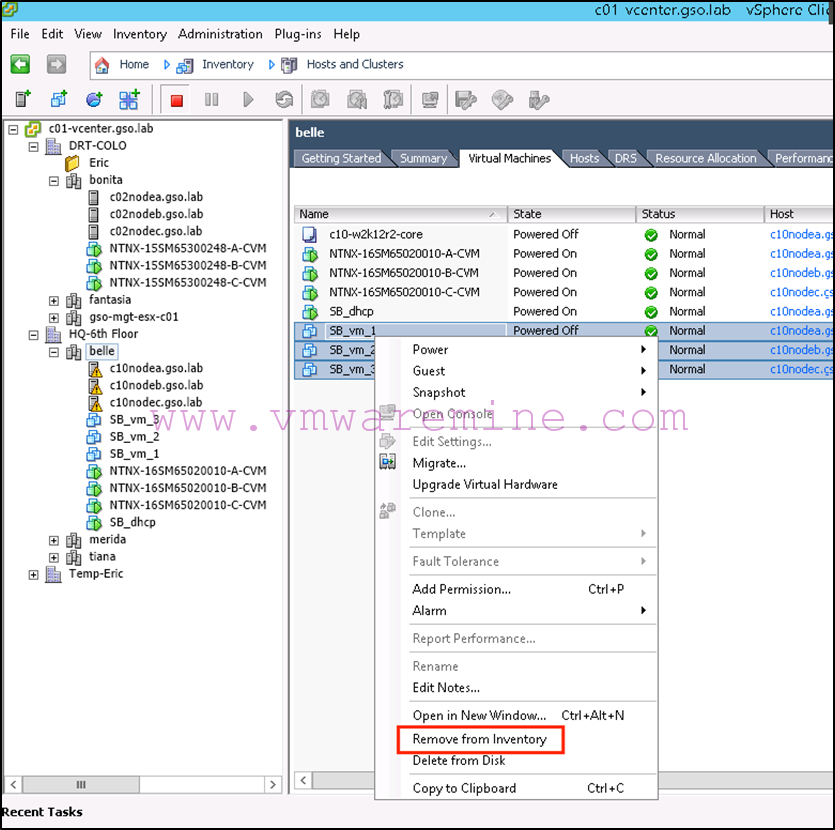
Task: Click the grey Forward navigation arrow
Action: tap(56, 64)
